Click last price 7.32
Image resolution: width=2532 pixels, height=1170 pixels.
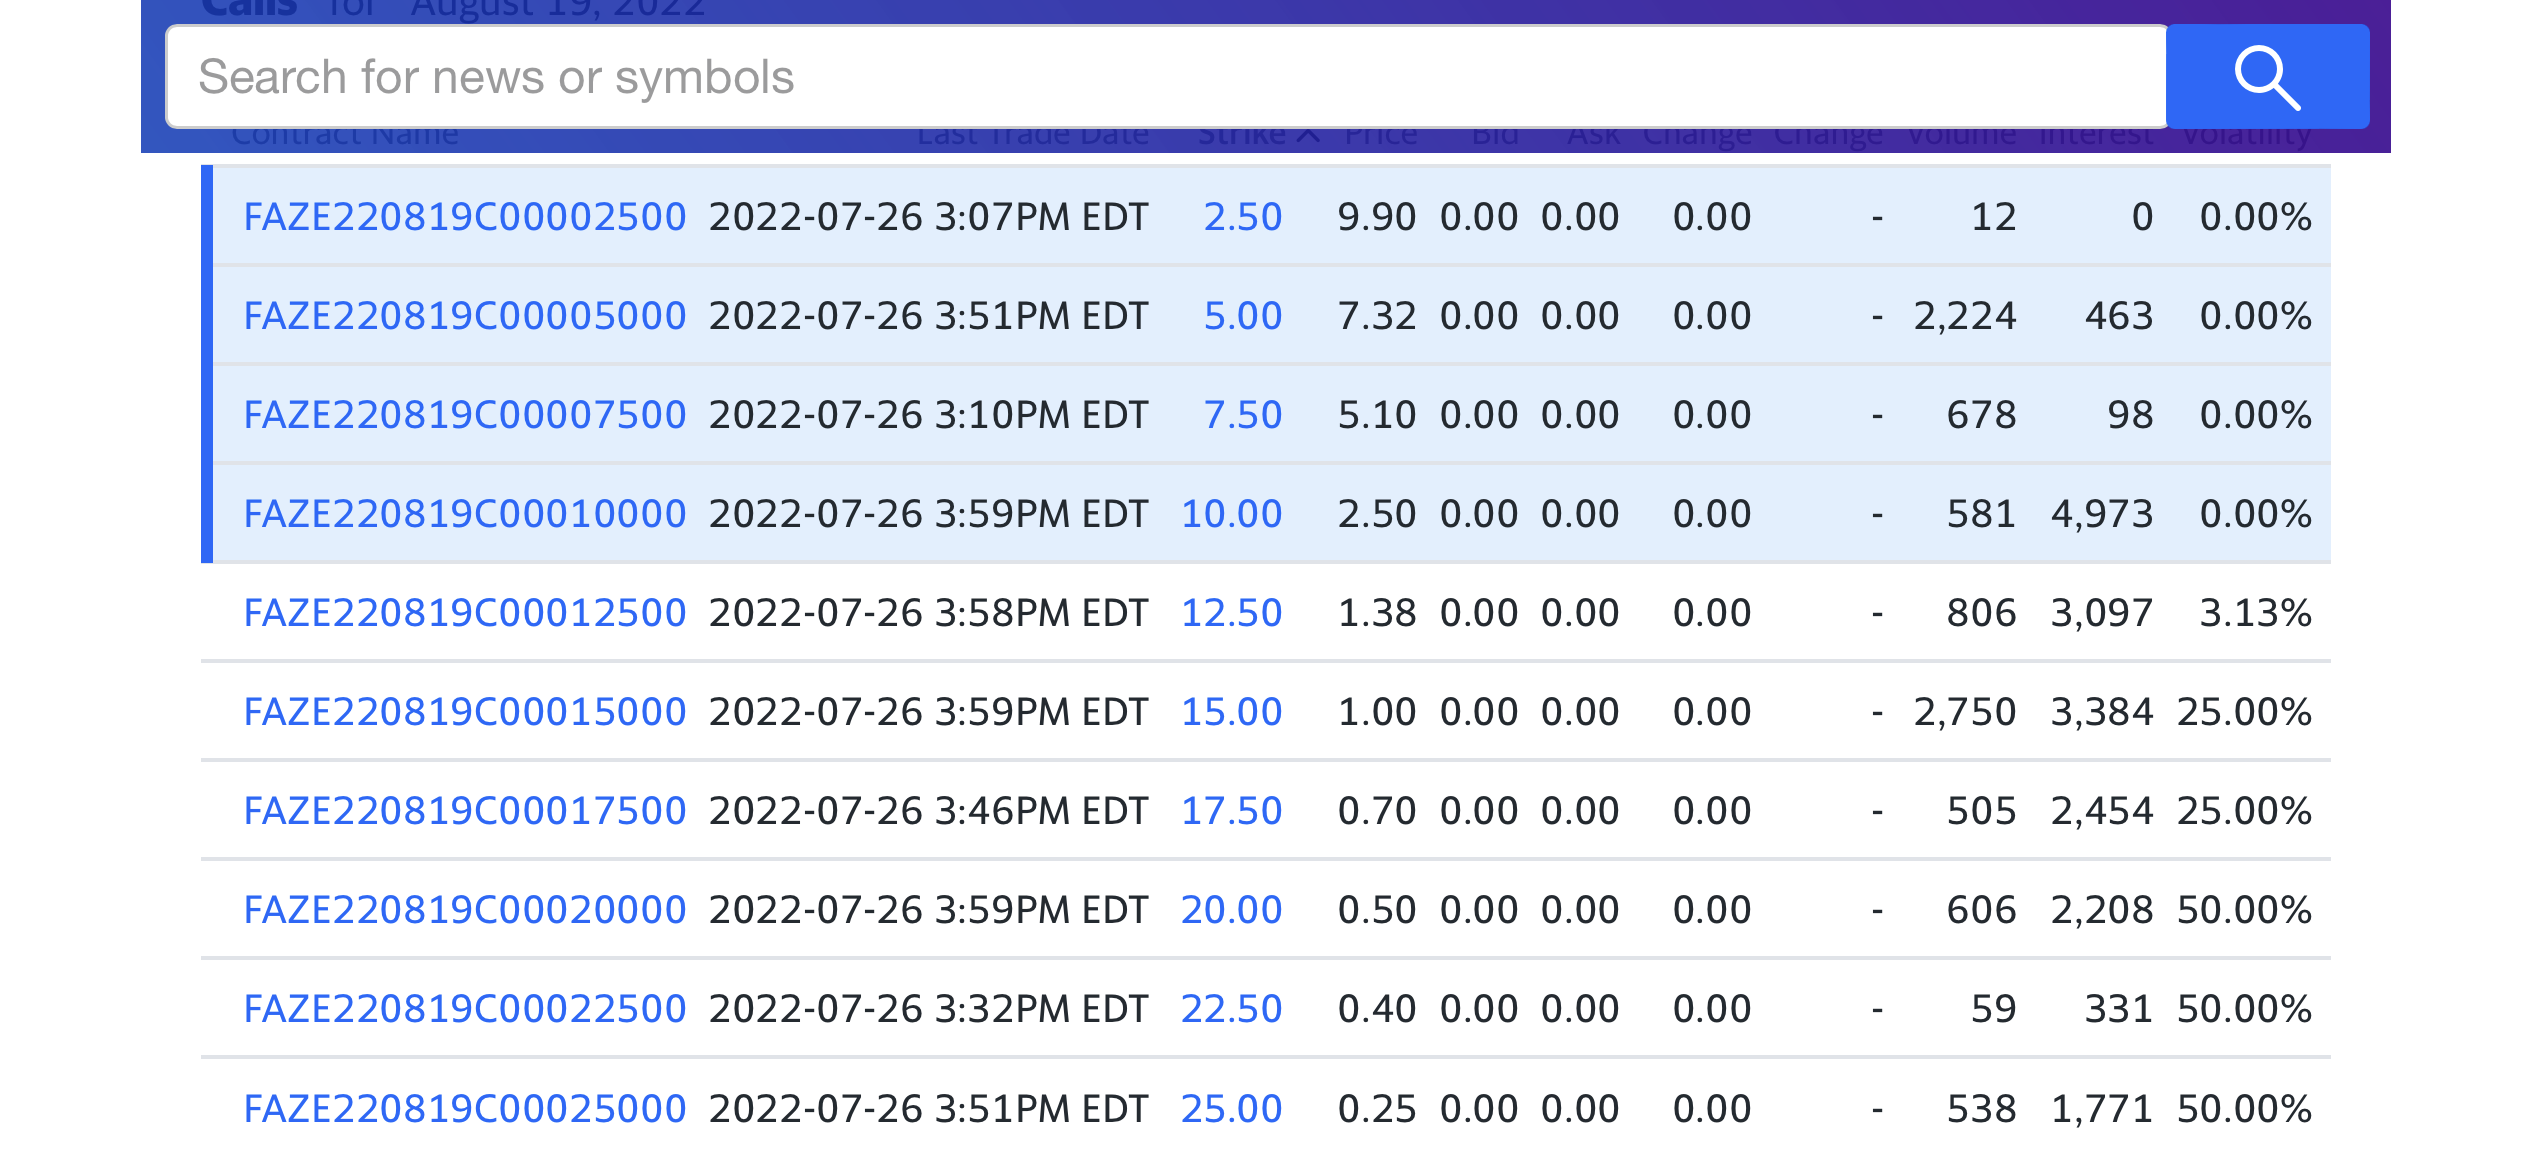pos(1377,316)
